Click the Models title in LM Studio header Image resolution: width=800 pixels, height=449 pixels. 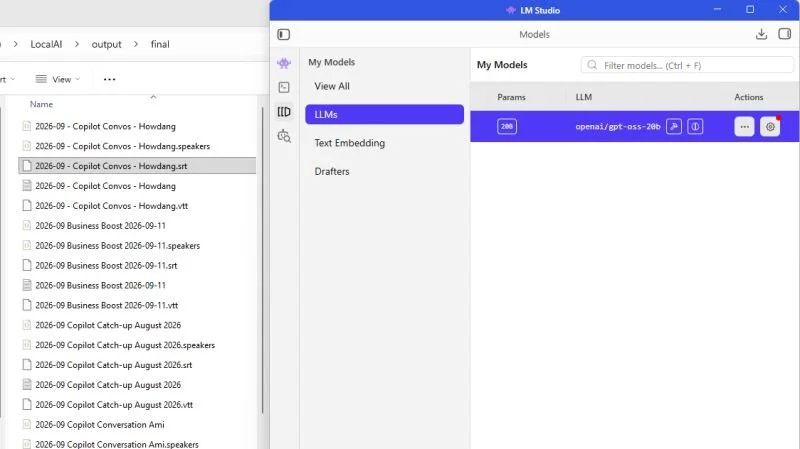(534, 34)
